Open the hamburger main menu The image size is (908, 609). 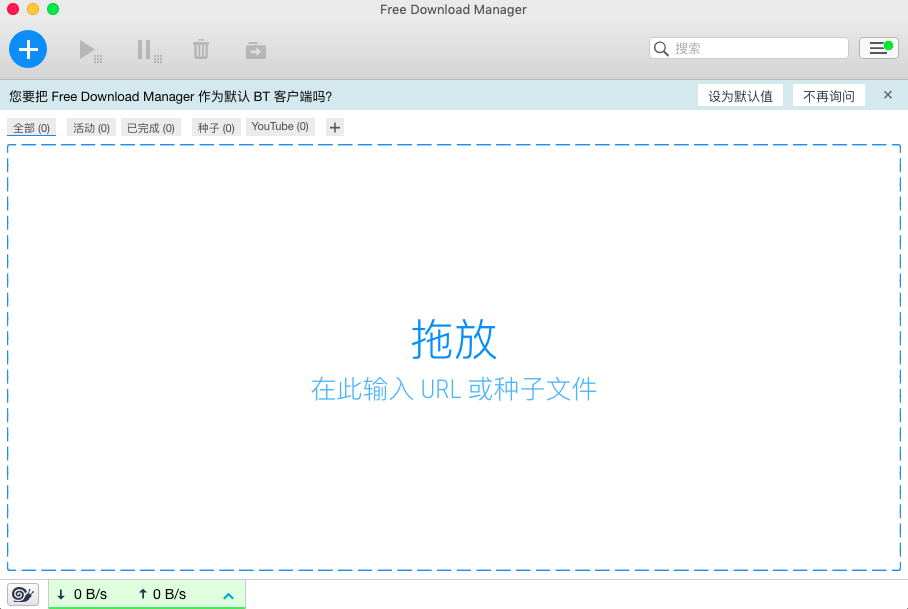click(x=878, y=48)
